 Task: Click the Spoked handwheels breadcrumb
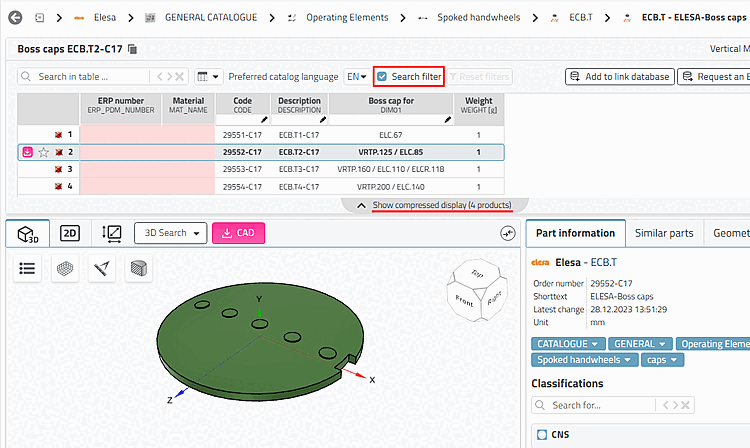[478, 18]
